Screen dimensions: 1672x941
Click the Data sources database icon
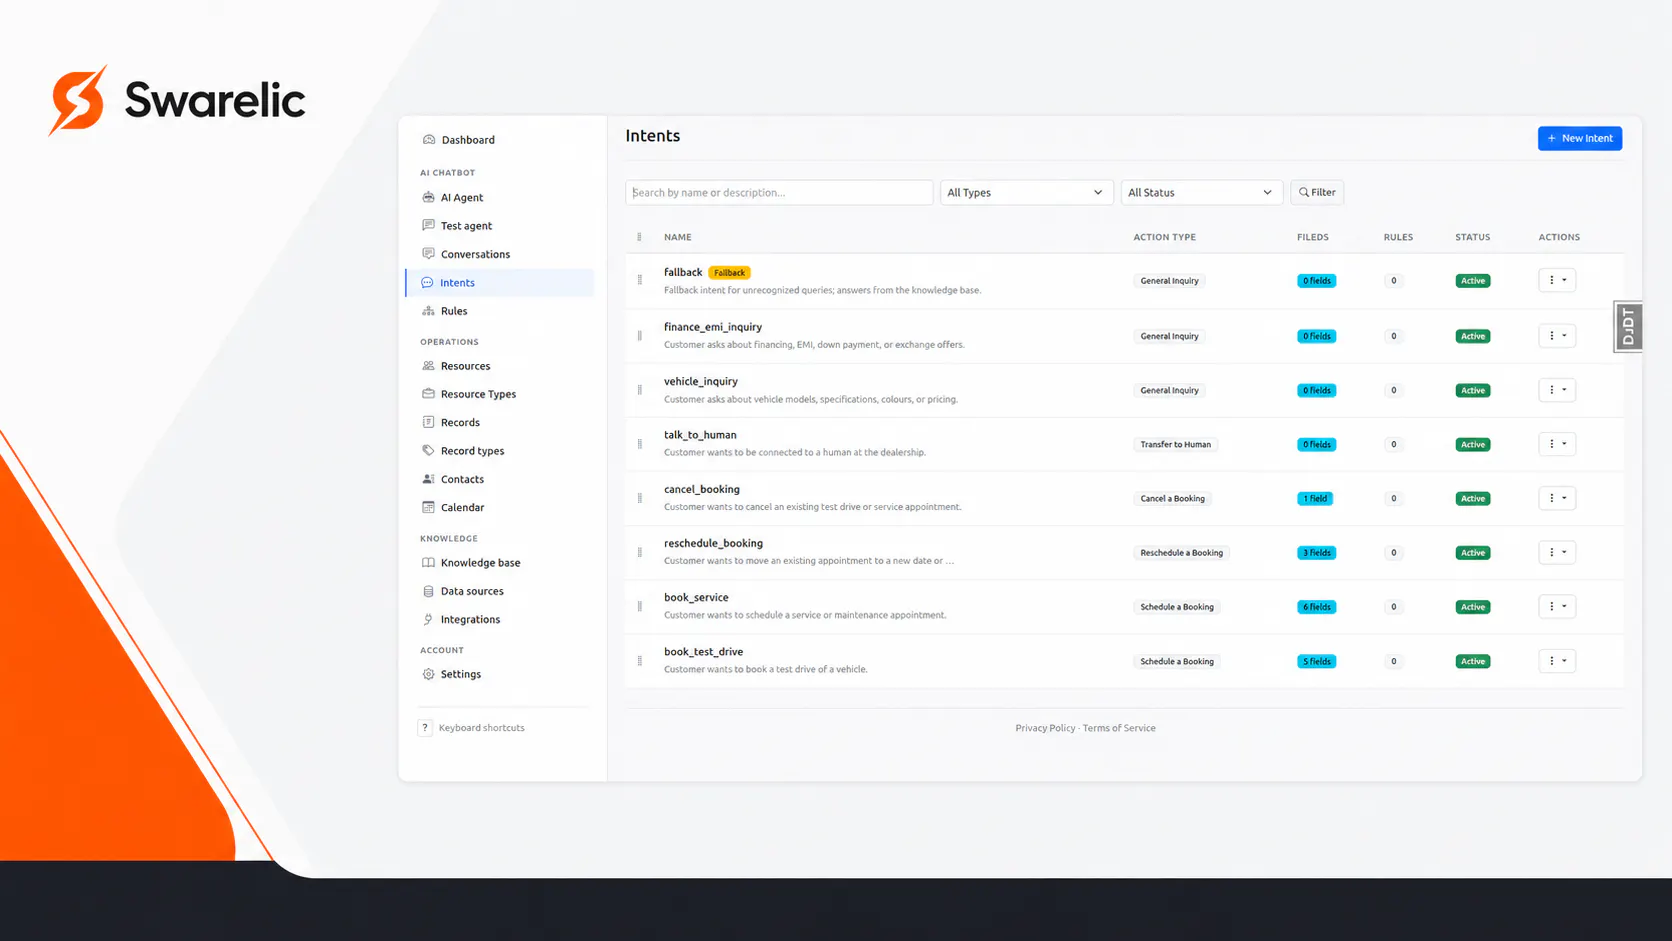tap(428, 591)
